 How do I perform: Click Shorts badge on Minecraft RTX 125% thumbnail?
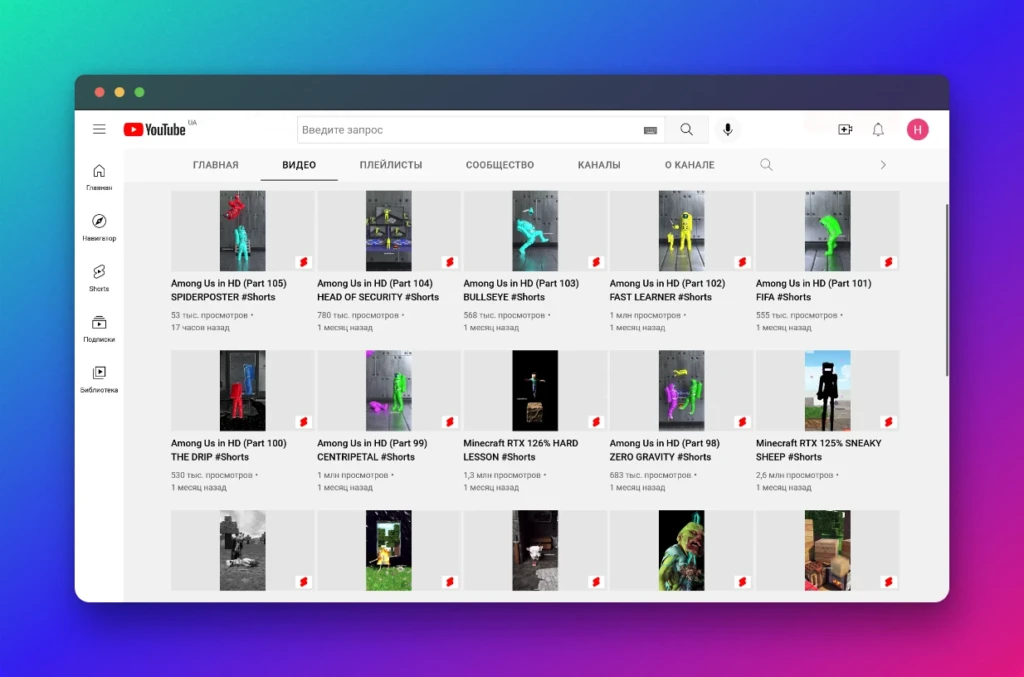[889, 422]
